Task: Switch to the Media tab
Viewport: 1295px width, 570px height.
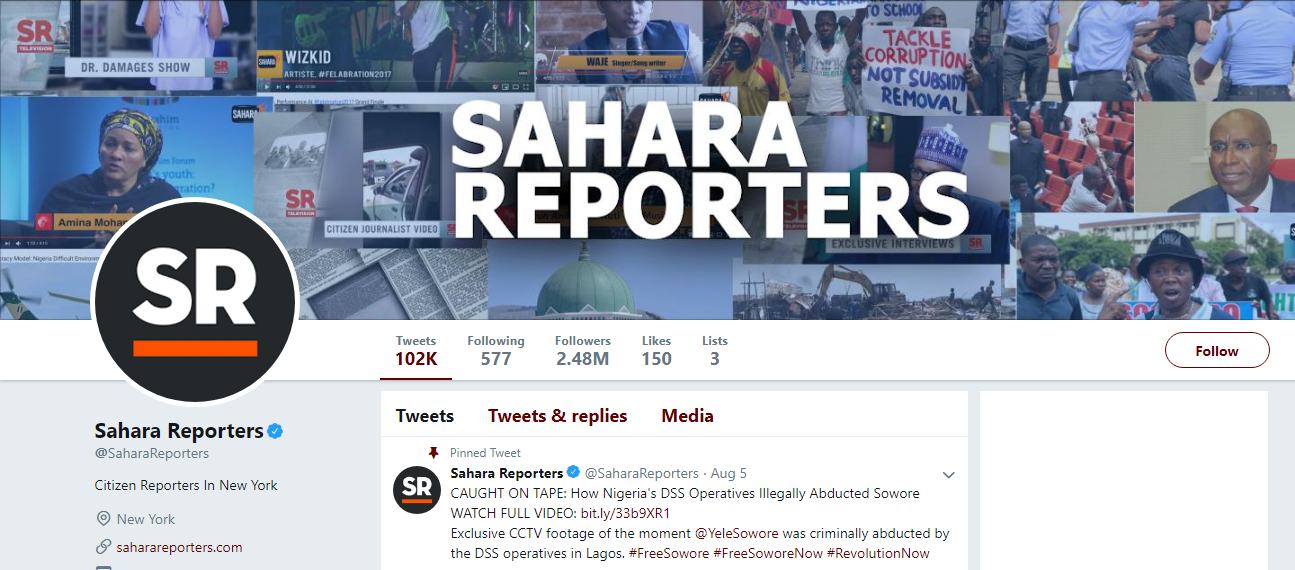Action: [687, 416]
